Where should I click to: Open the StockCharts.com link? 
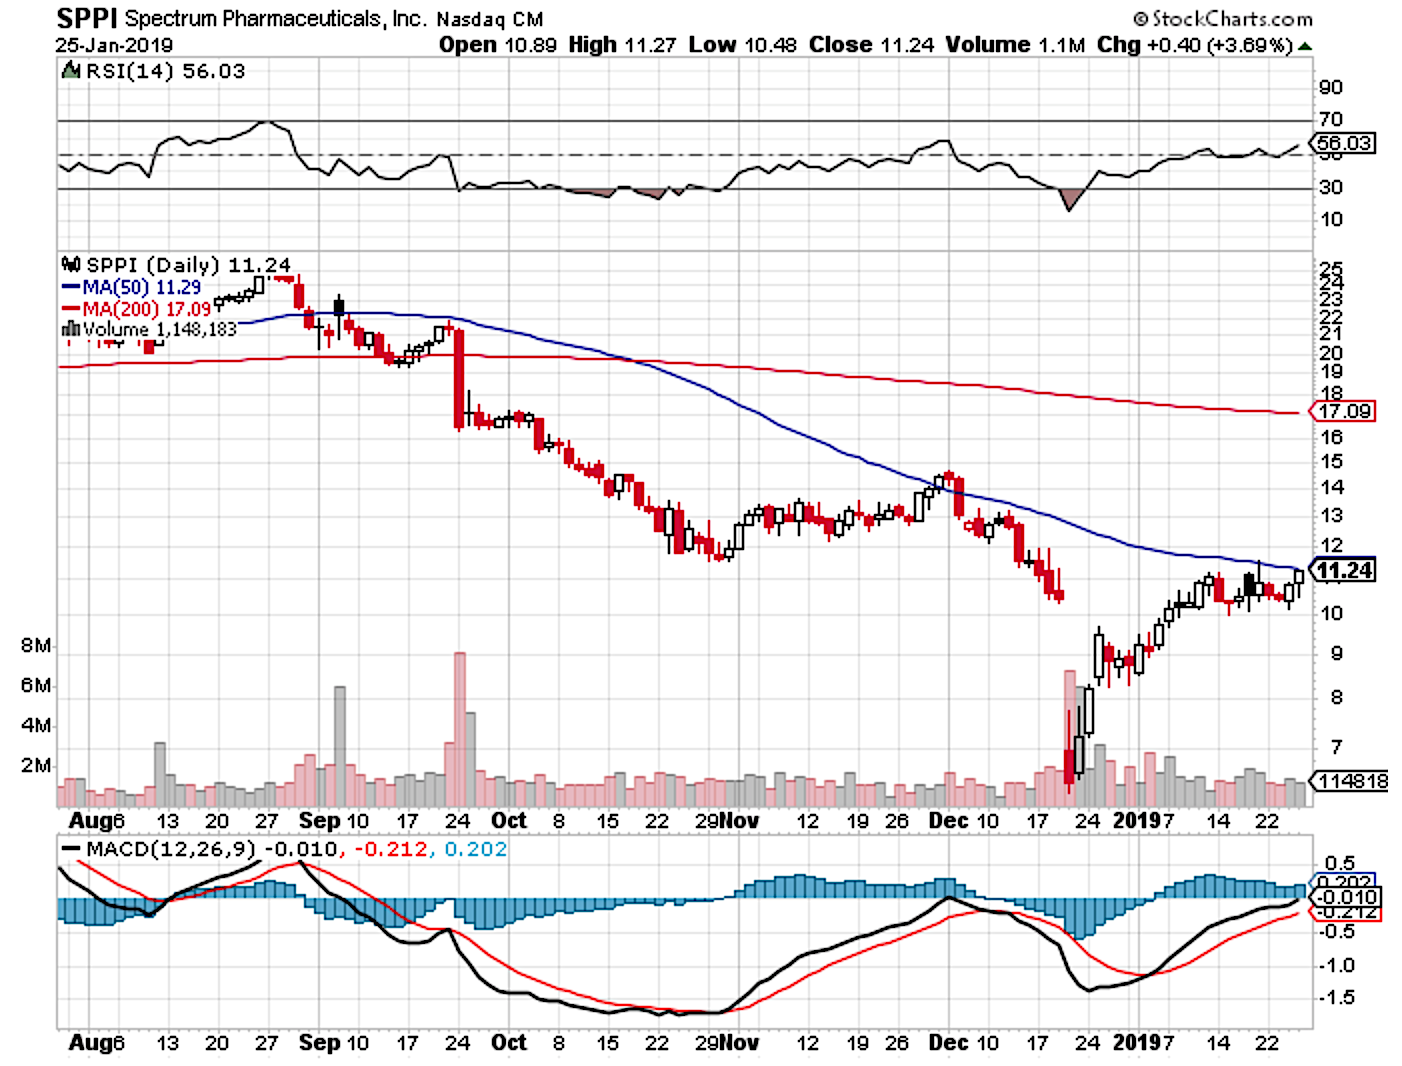point(1232,19)
